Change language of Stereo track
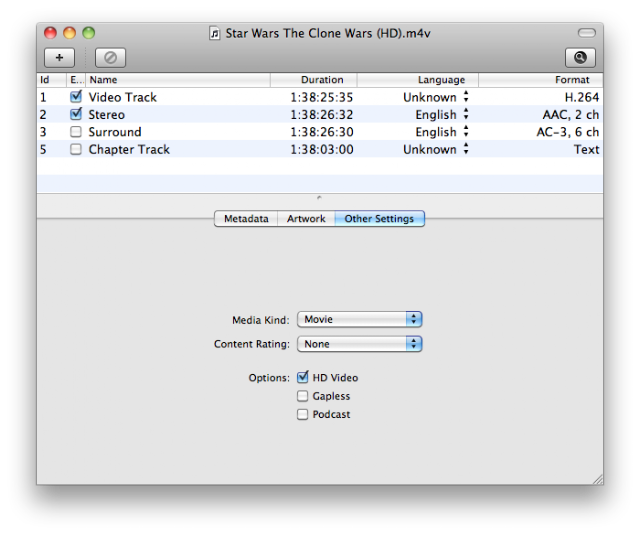 tap(466, 114)
